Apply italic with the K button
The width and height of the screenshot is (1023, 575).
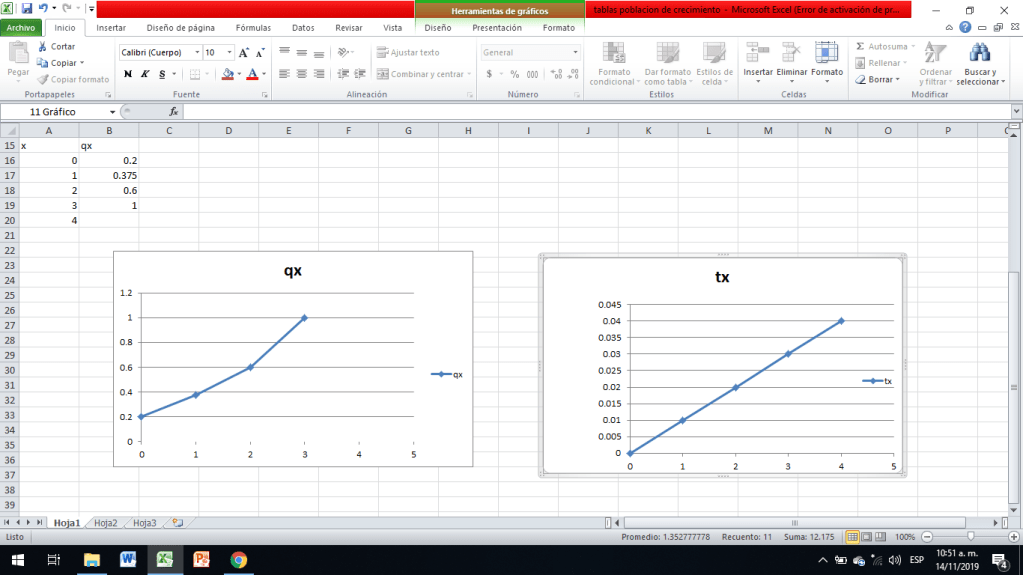(145, 74)
